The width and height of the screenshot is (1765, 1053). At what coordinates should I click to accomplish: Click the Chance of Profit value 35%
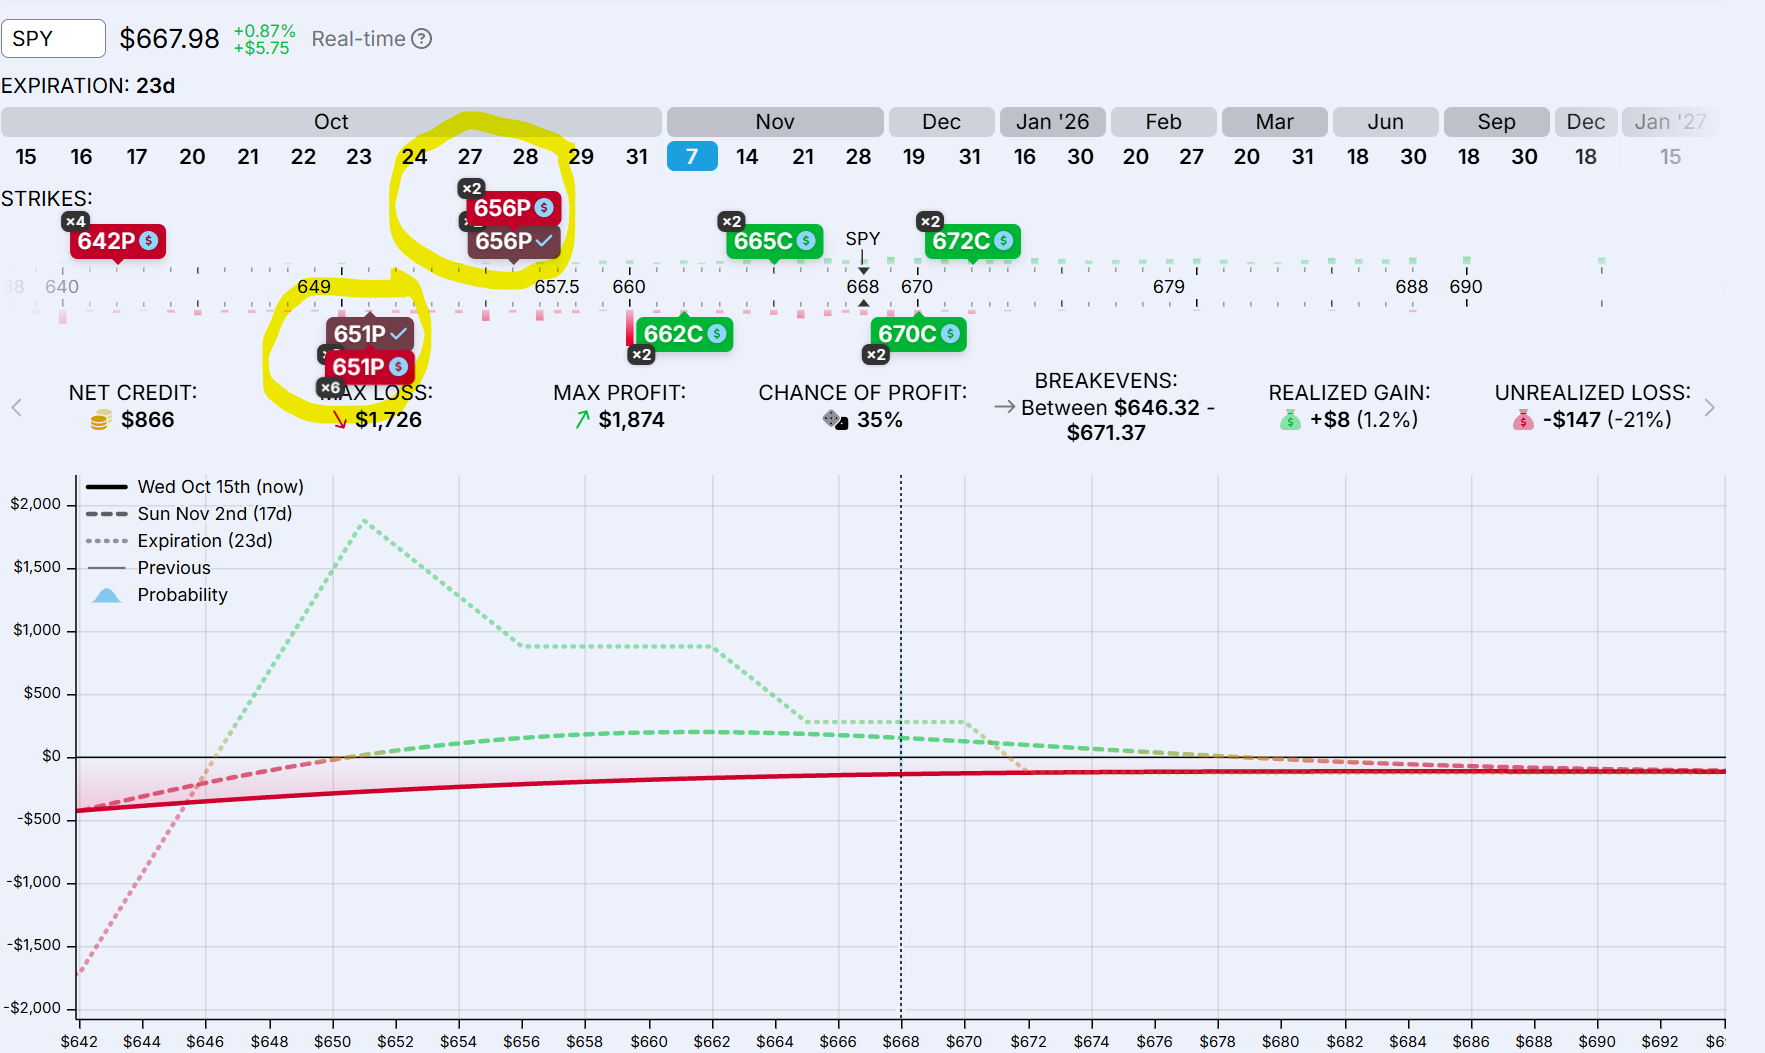click(x=880, y=420)
